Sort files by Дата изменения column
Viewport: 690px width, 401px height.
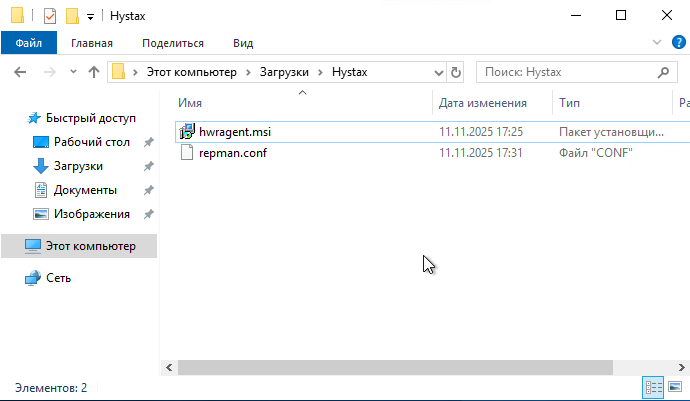coord(483,103)
